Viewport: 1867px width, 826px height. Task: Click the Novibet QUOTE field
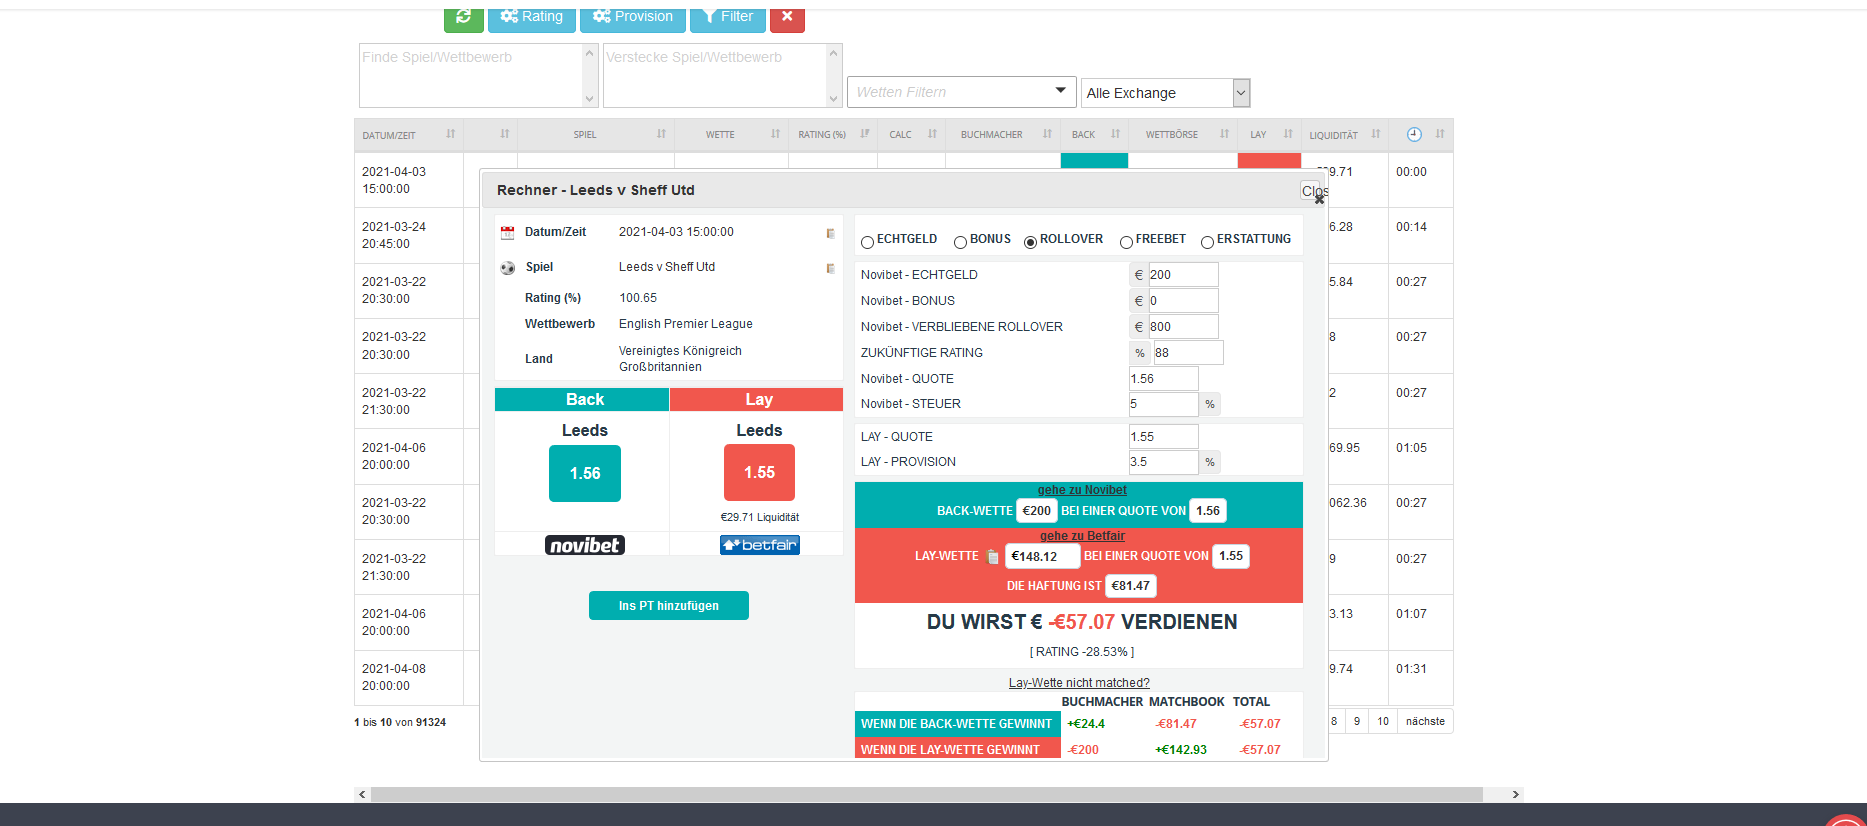[x=1163, y=379]
